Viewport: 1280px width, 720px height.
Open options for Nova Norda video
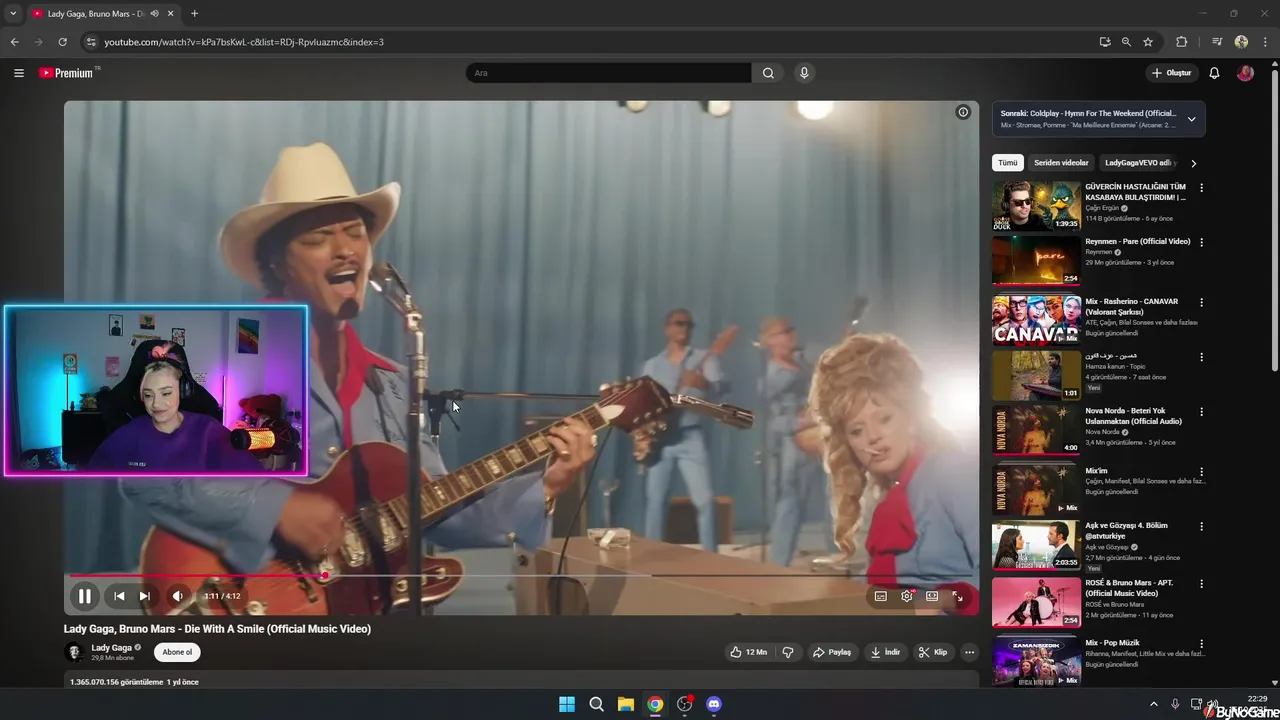1202,412
